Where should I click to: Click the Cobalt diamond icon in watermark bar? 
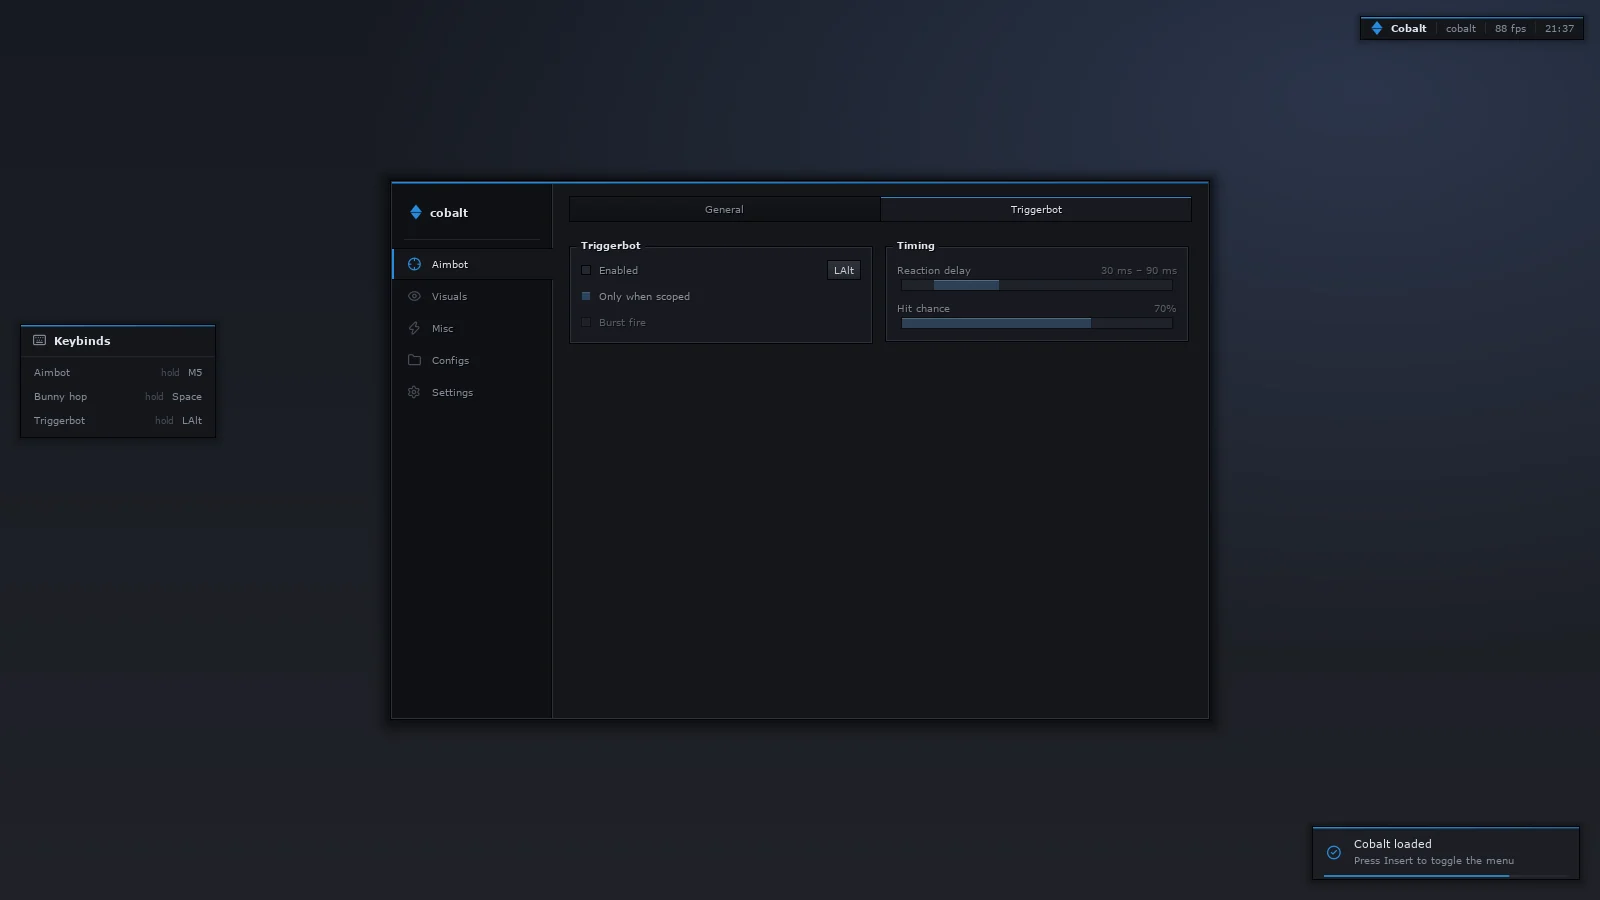pos(1377,28)
